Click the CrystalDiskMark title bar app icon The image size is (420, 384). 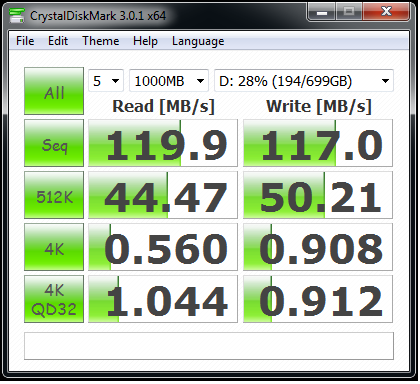click(16, 15)
